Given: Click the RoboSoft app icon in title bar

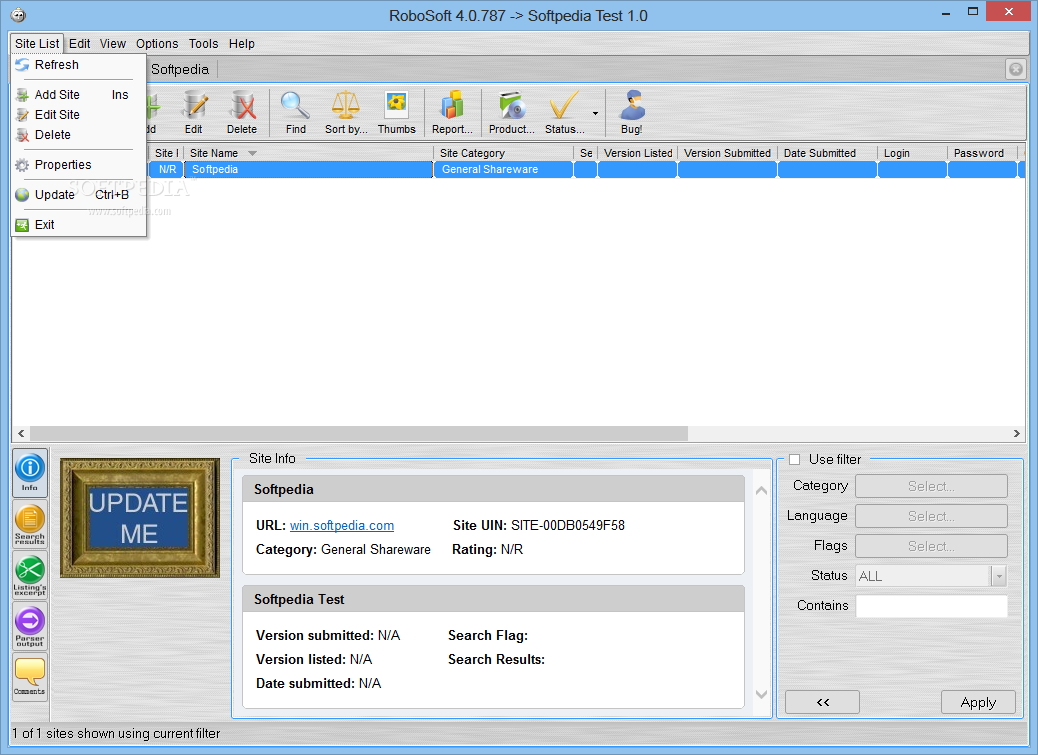Looking at the screenshot, I should pyautogui.click(x=18, y=15).
